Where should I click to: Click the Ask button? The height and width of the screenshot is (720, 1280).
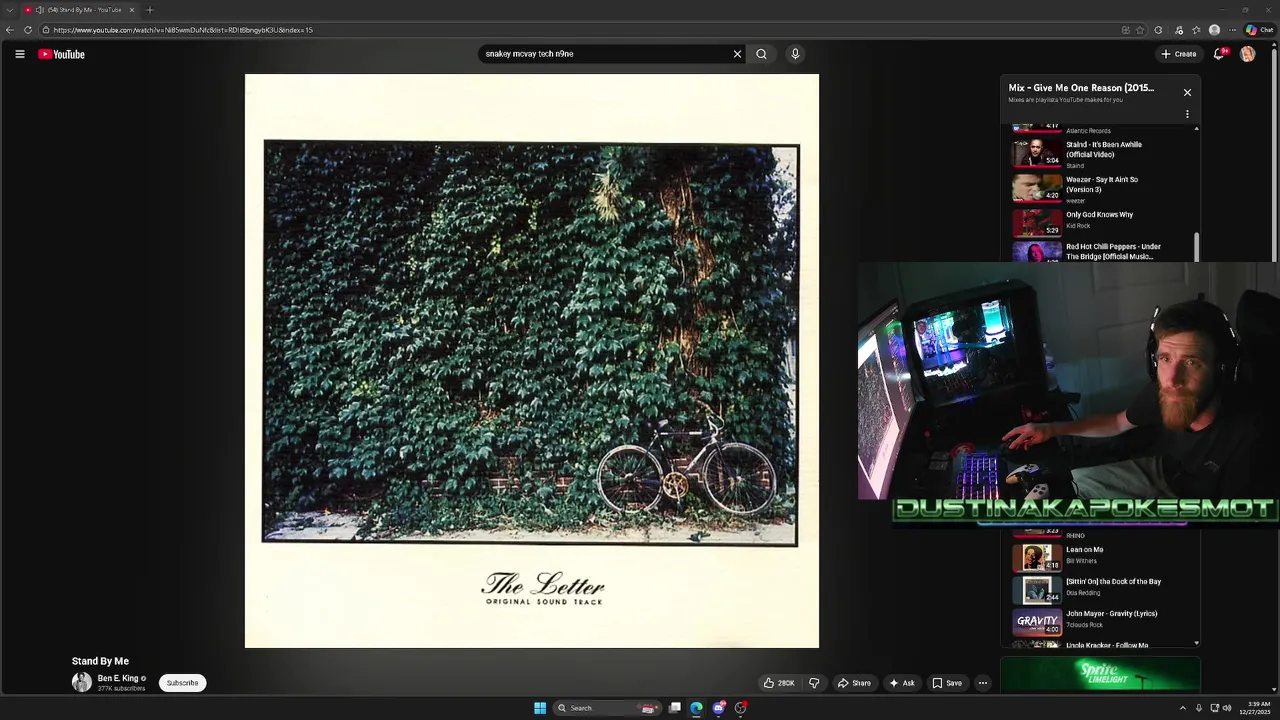[901, 683]
